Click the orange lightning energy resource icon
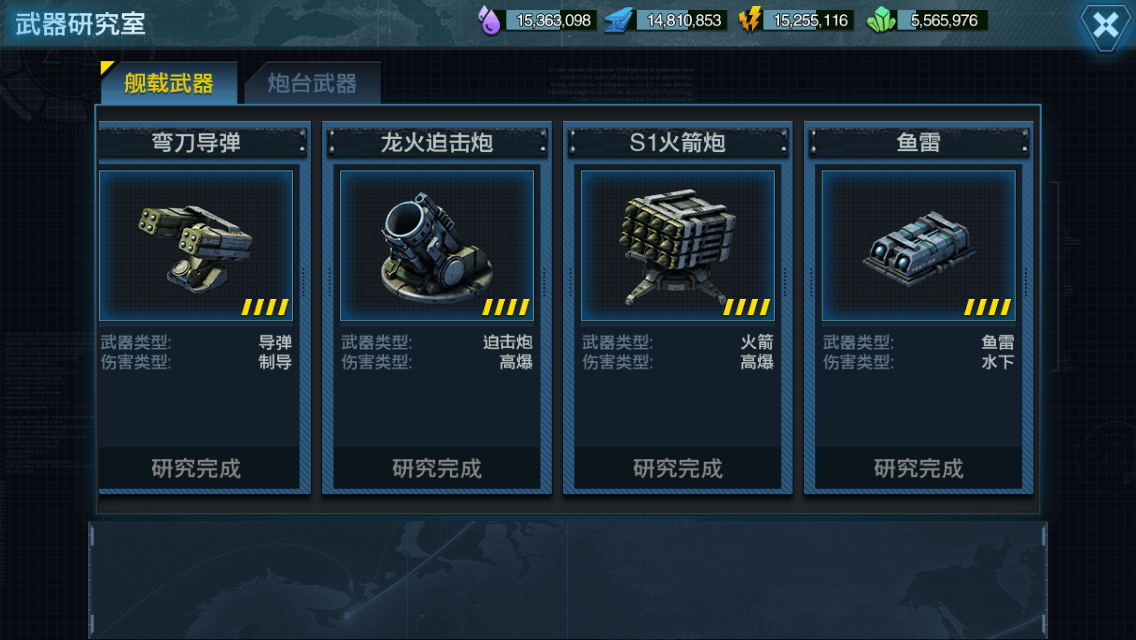1136x640 pixels. 749,20
